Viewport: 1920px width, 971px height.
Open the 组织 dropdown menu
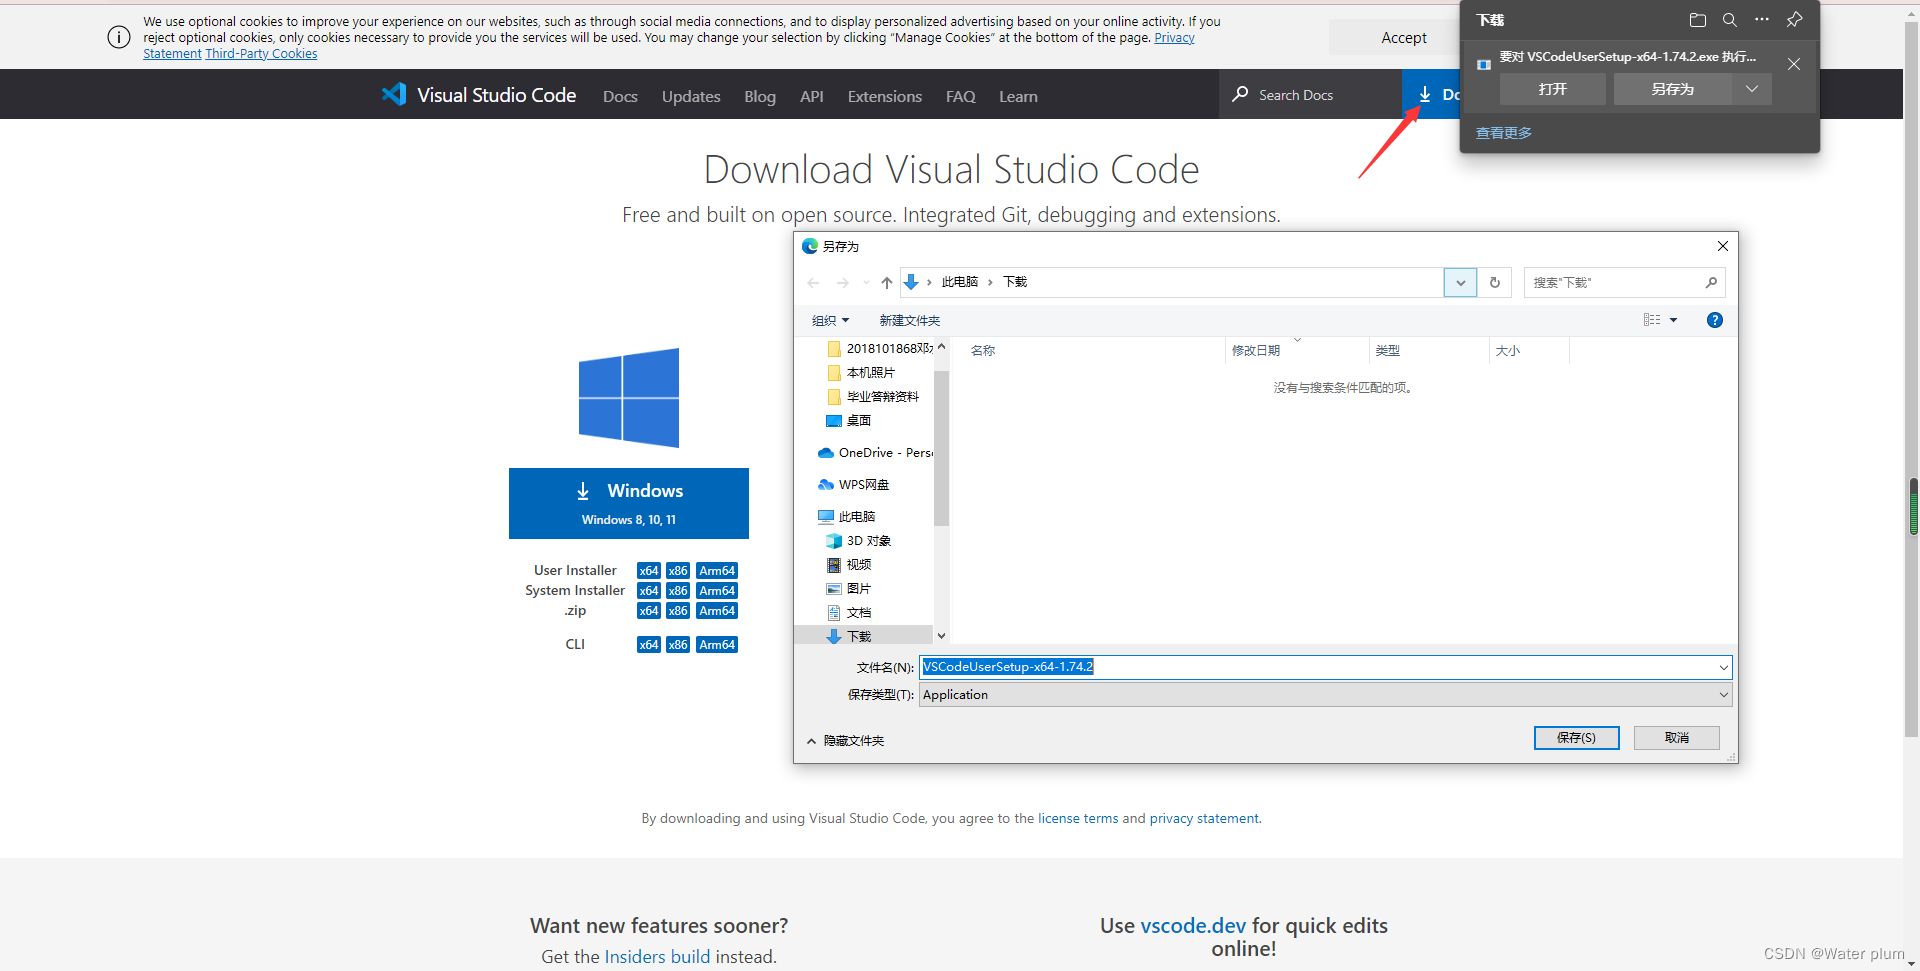point(830,320)
